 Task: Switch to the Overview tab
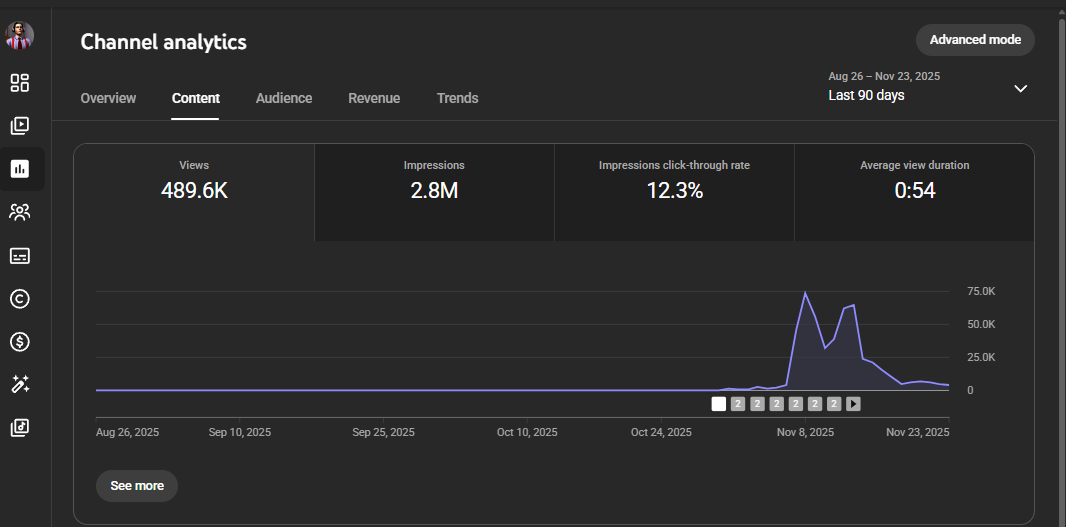point(108,98)
